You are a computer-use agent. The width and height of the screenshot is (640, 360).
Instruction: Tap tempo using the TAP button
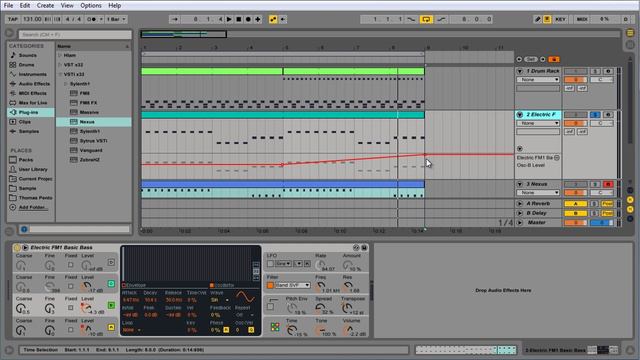pos(13,19)
